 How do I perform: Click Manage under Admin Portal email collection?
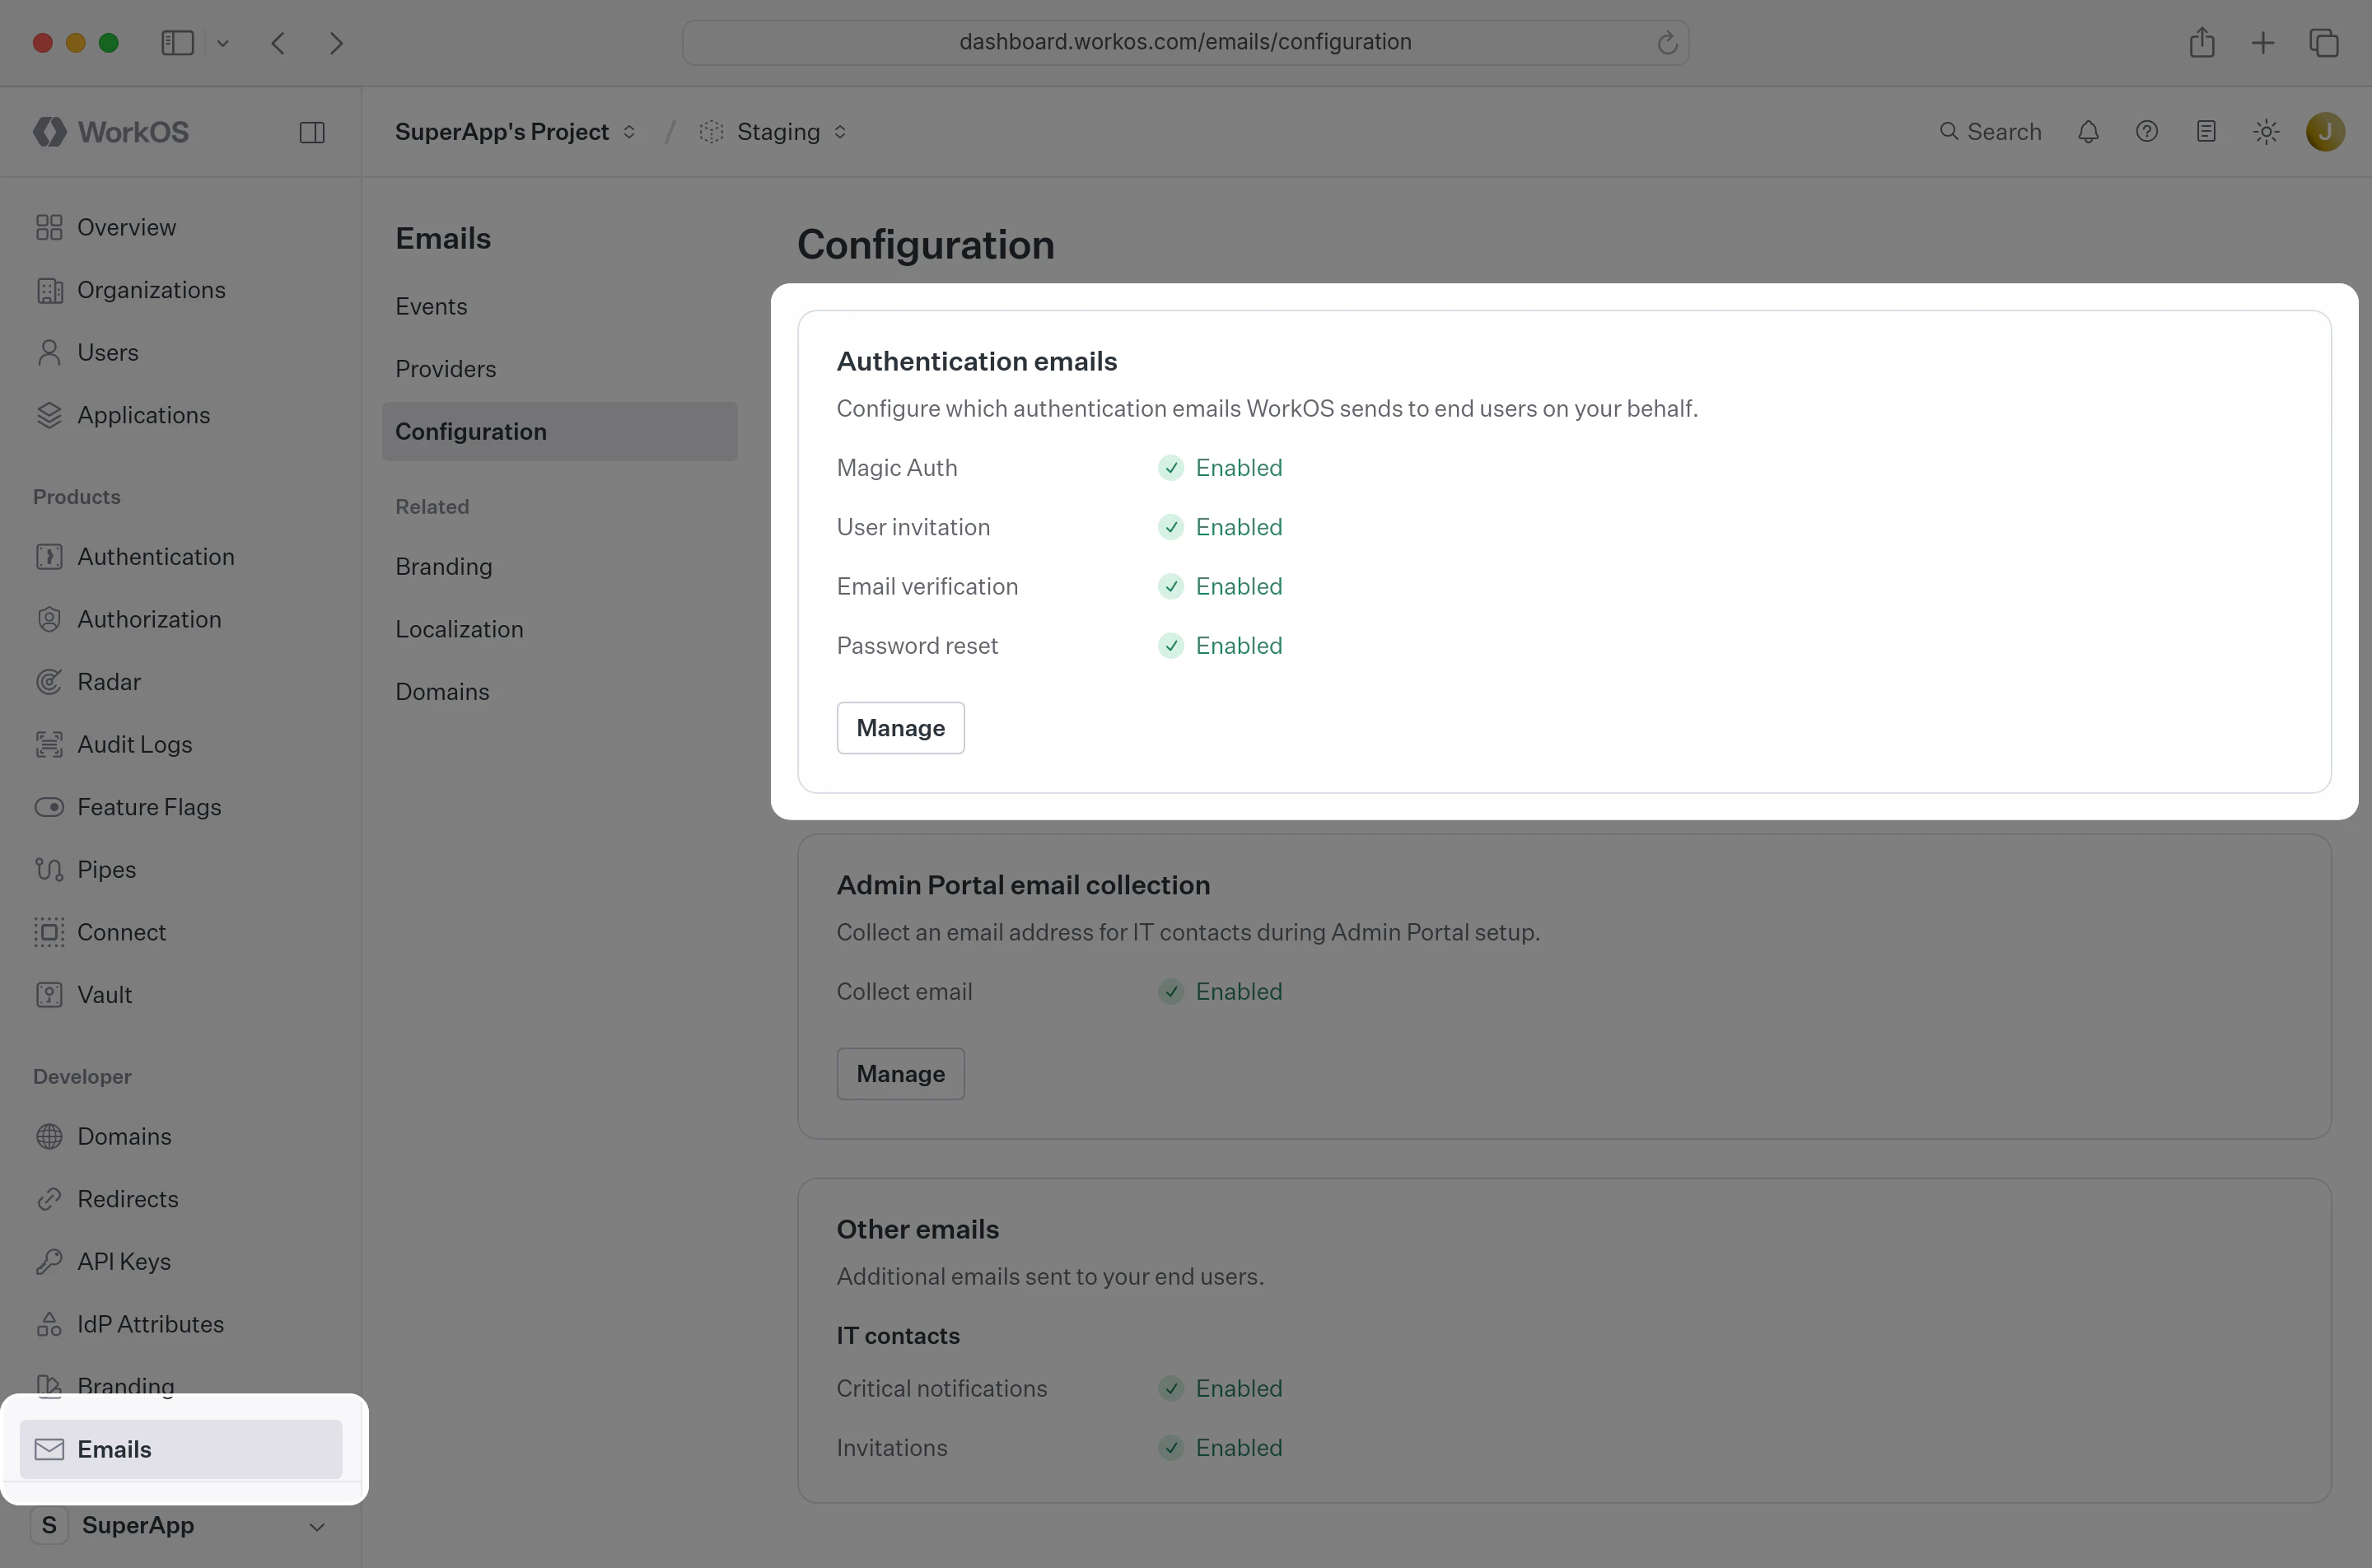900,1074
